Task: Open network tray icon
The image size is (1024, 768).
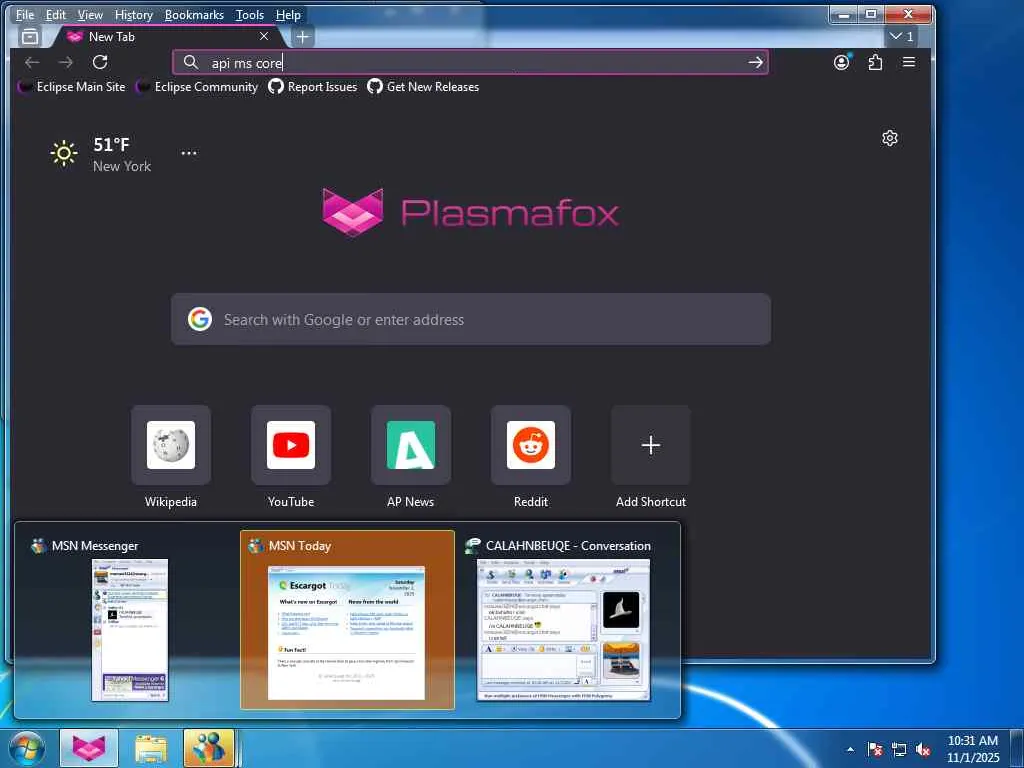Action: pyautogui.click(x=899, y=749)
